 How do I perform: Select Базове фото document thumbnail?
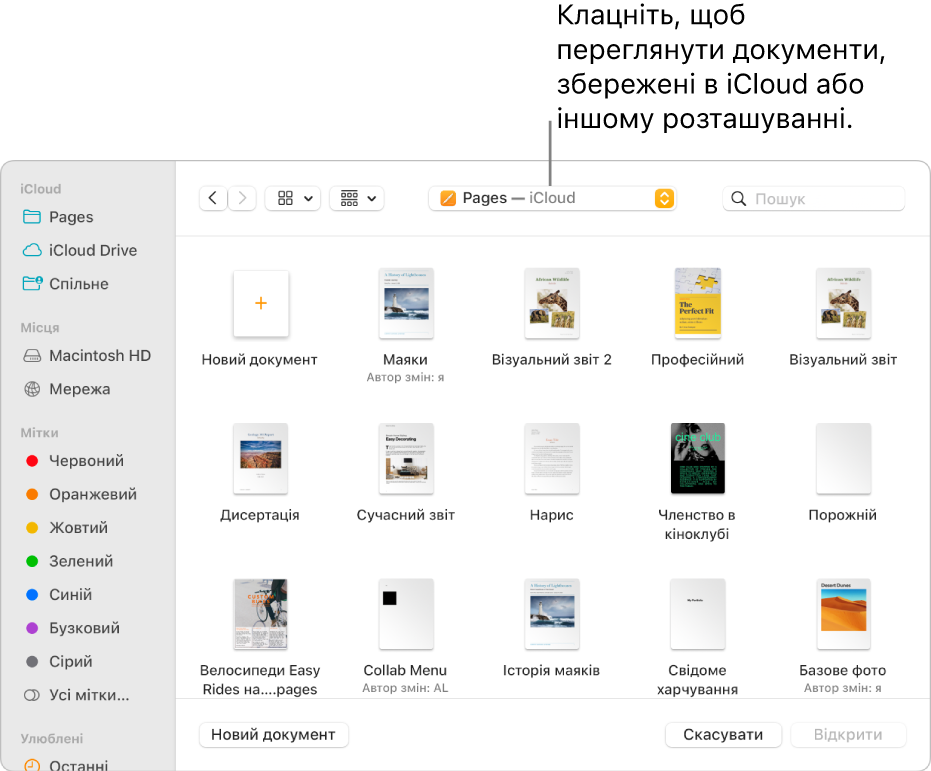coord(843,614)
